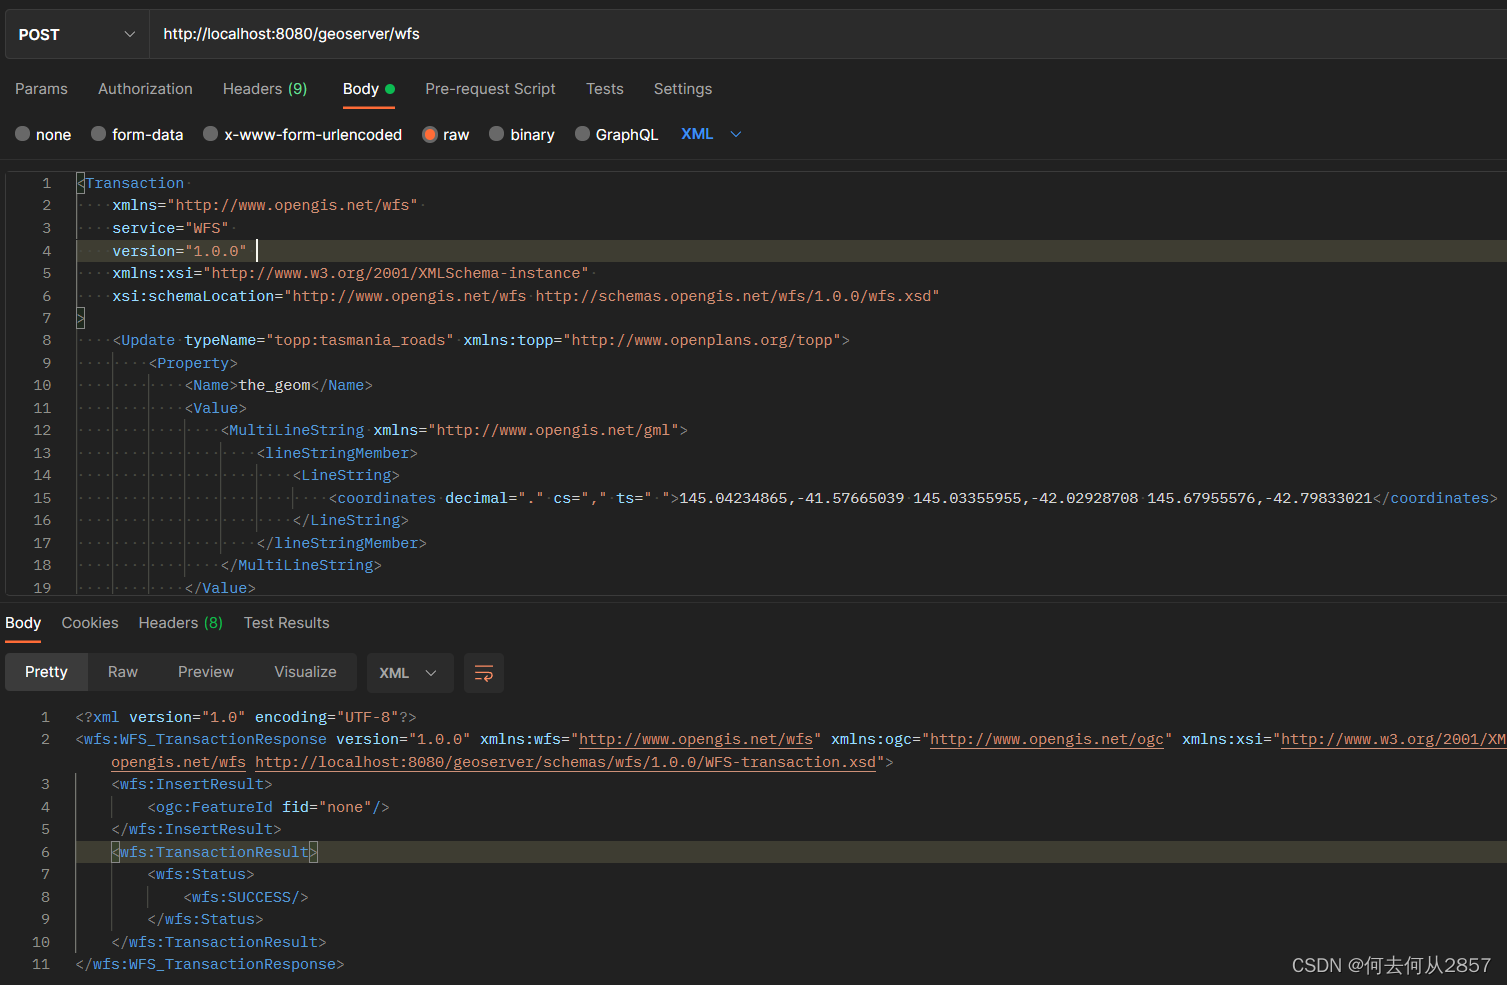Screen dimensions: 1507x985
Task: Switch response view to Raw
Action: 123,672
